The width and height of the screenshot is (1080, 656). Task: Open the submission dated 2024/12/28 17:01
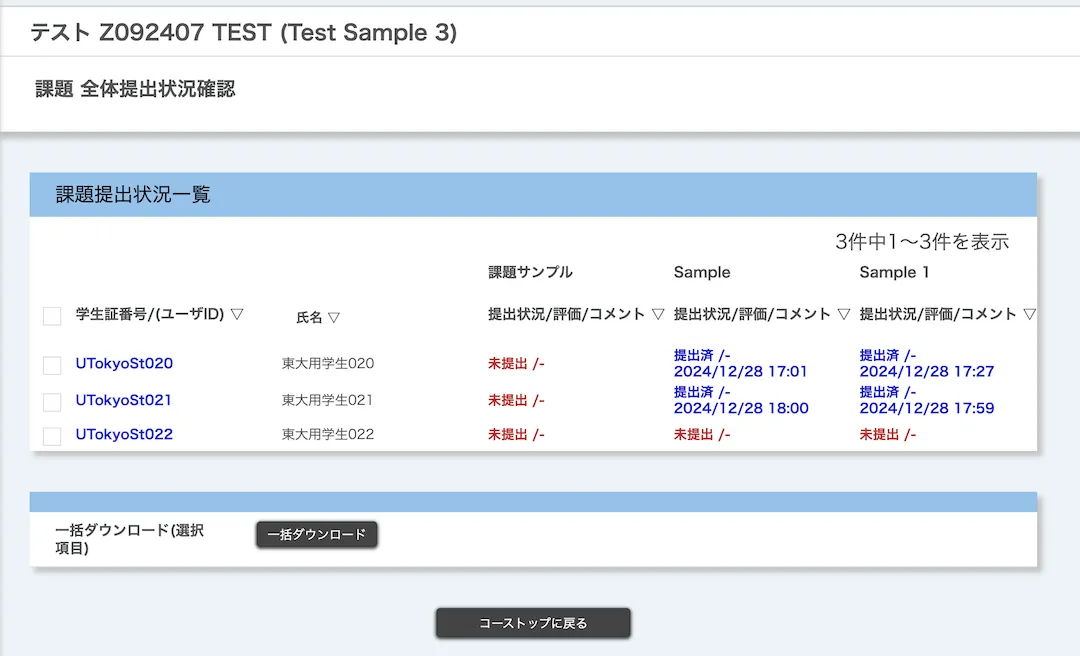[740, 371]
